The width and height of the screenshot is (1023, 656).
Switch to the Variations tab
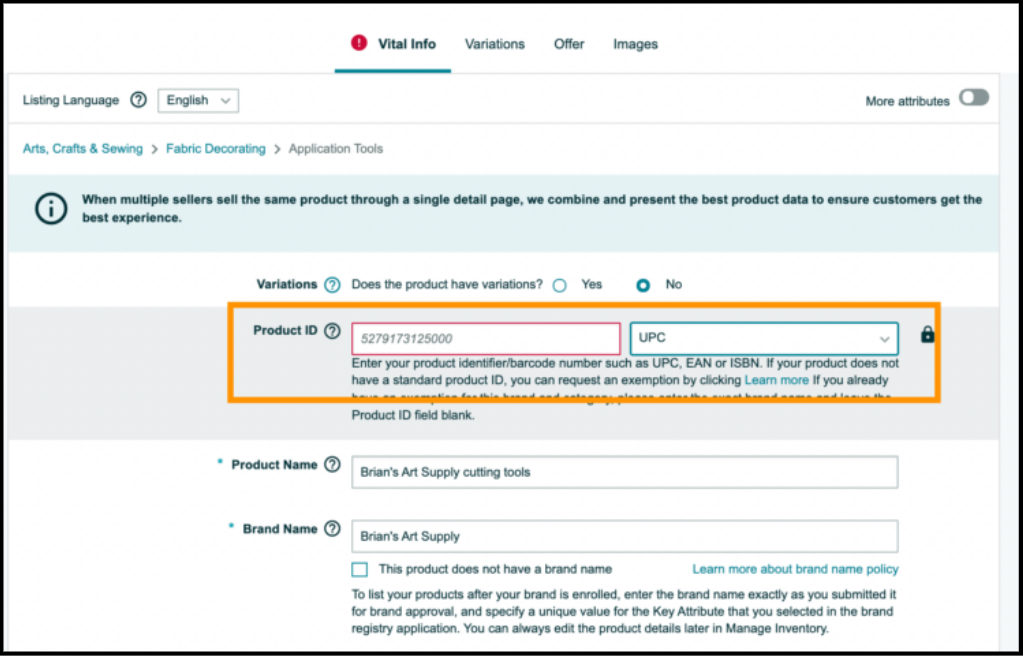(494, 44)
